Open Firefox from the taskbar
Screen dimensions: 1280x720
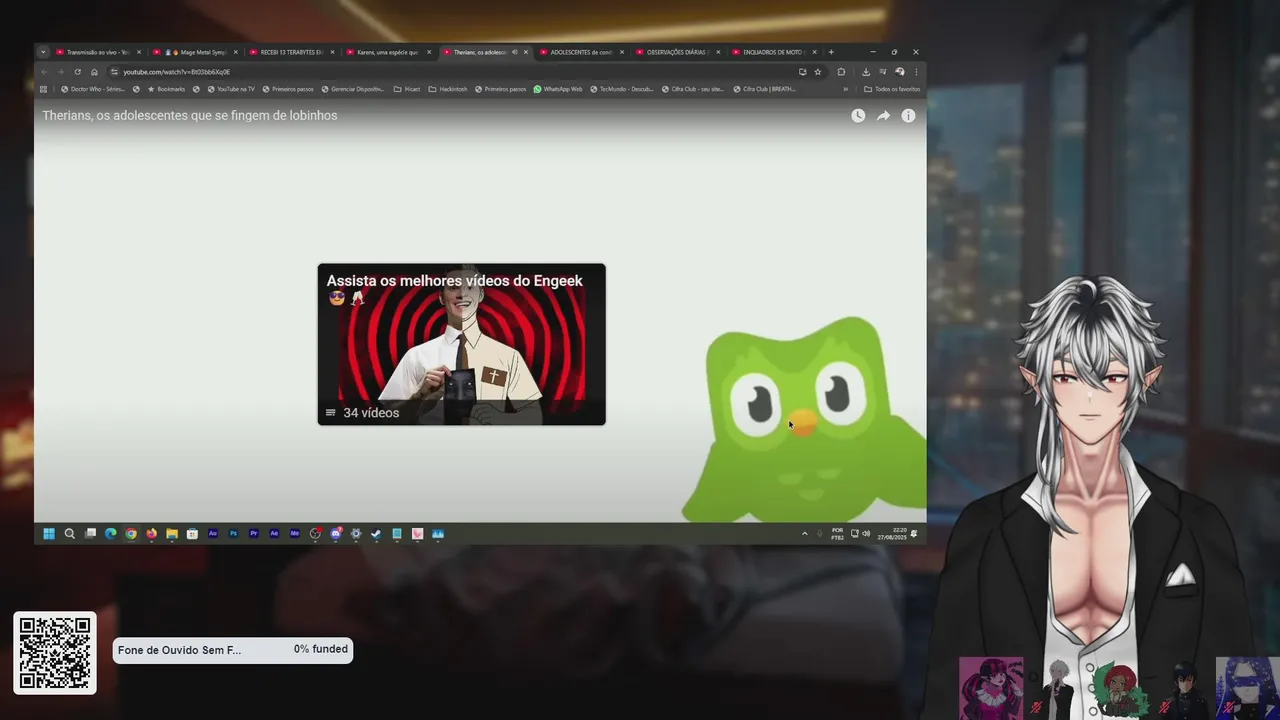[x=151, y=534]
